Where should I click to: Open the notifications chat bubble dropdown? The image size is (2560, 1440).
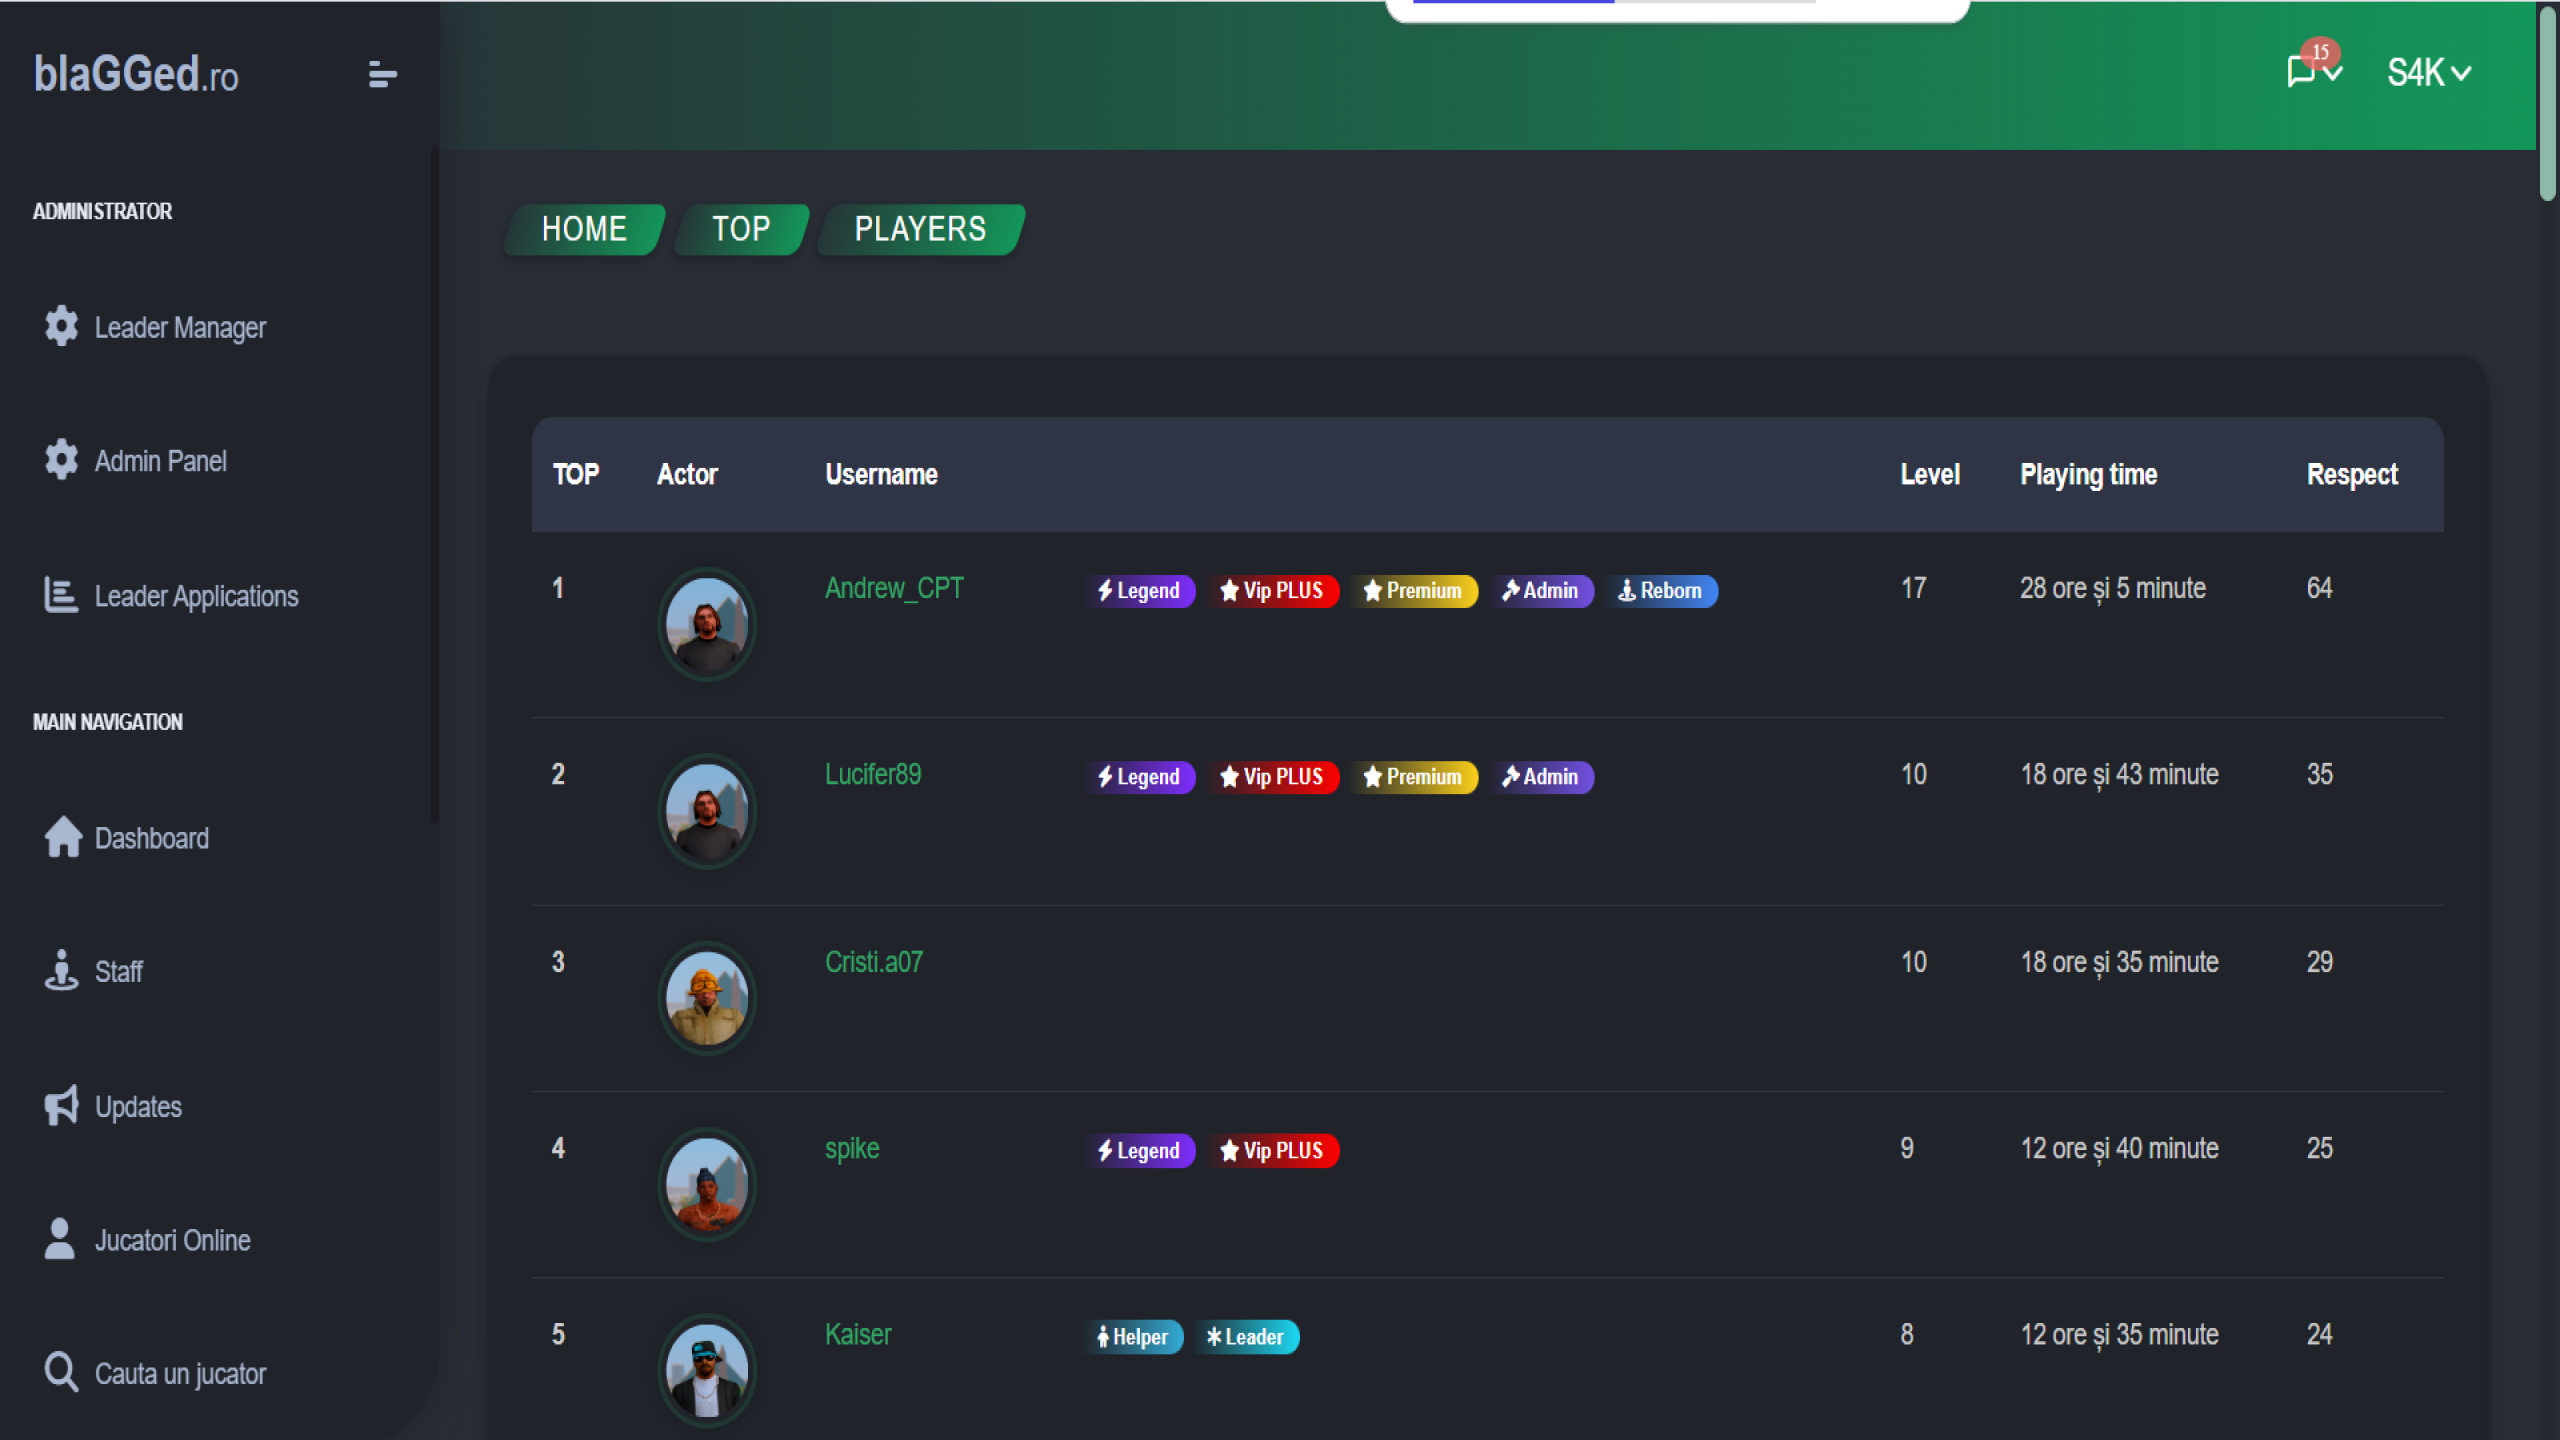2300,72
